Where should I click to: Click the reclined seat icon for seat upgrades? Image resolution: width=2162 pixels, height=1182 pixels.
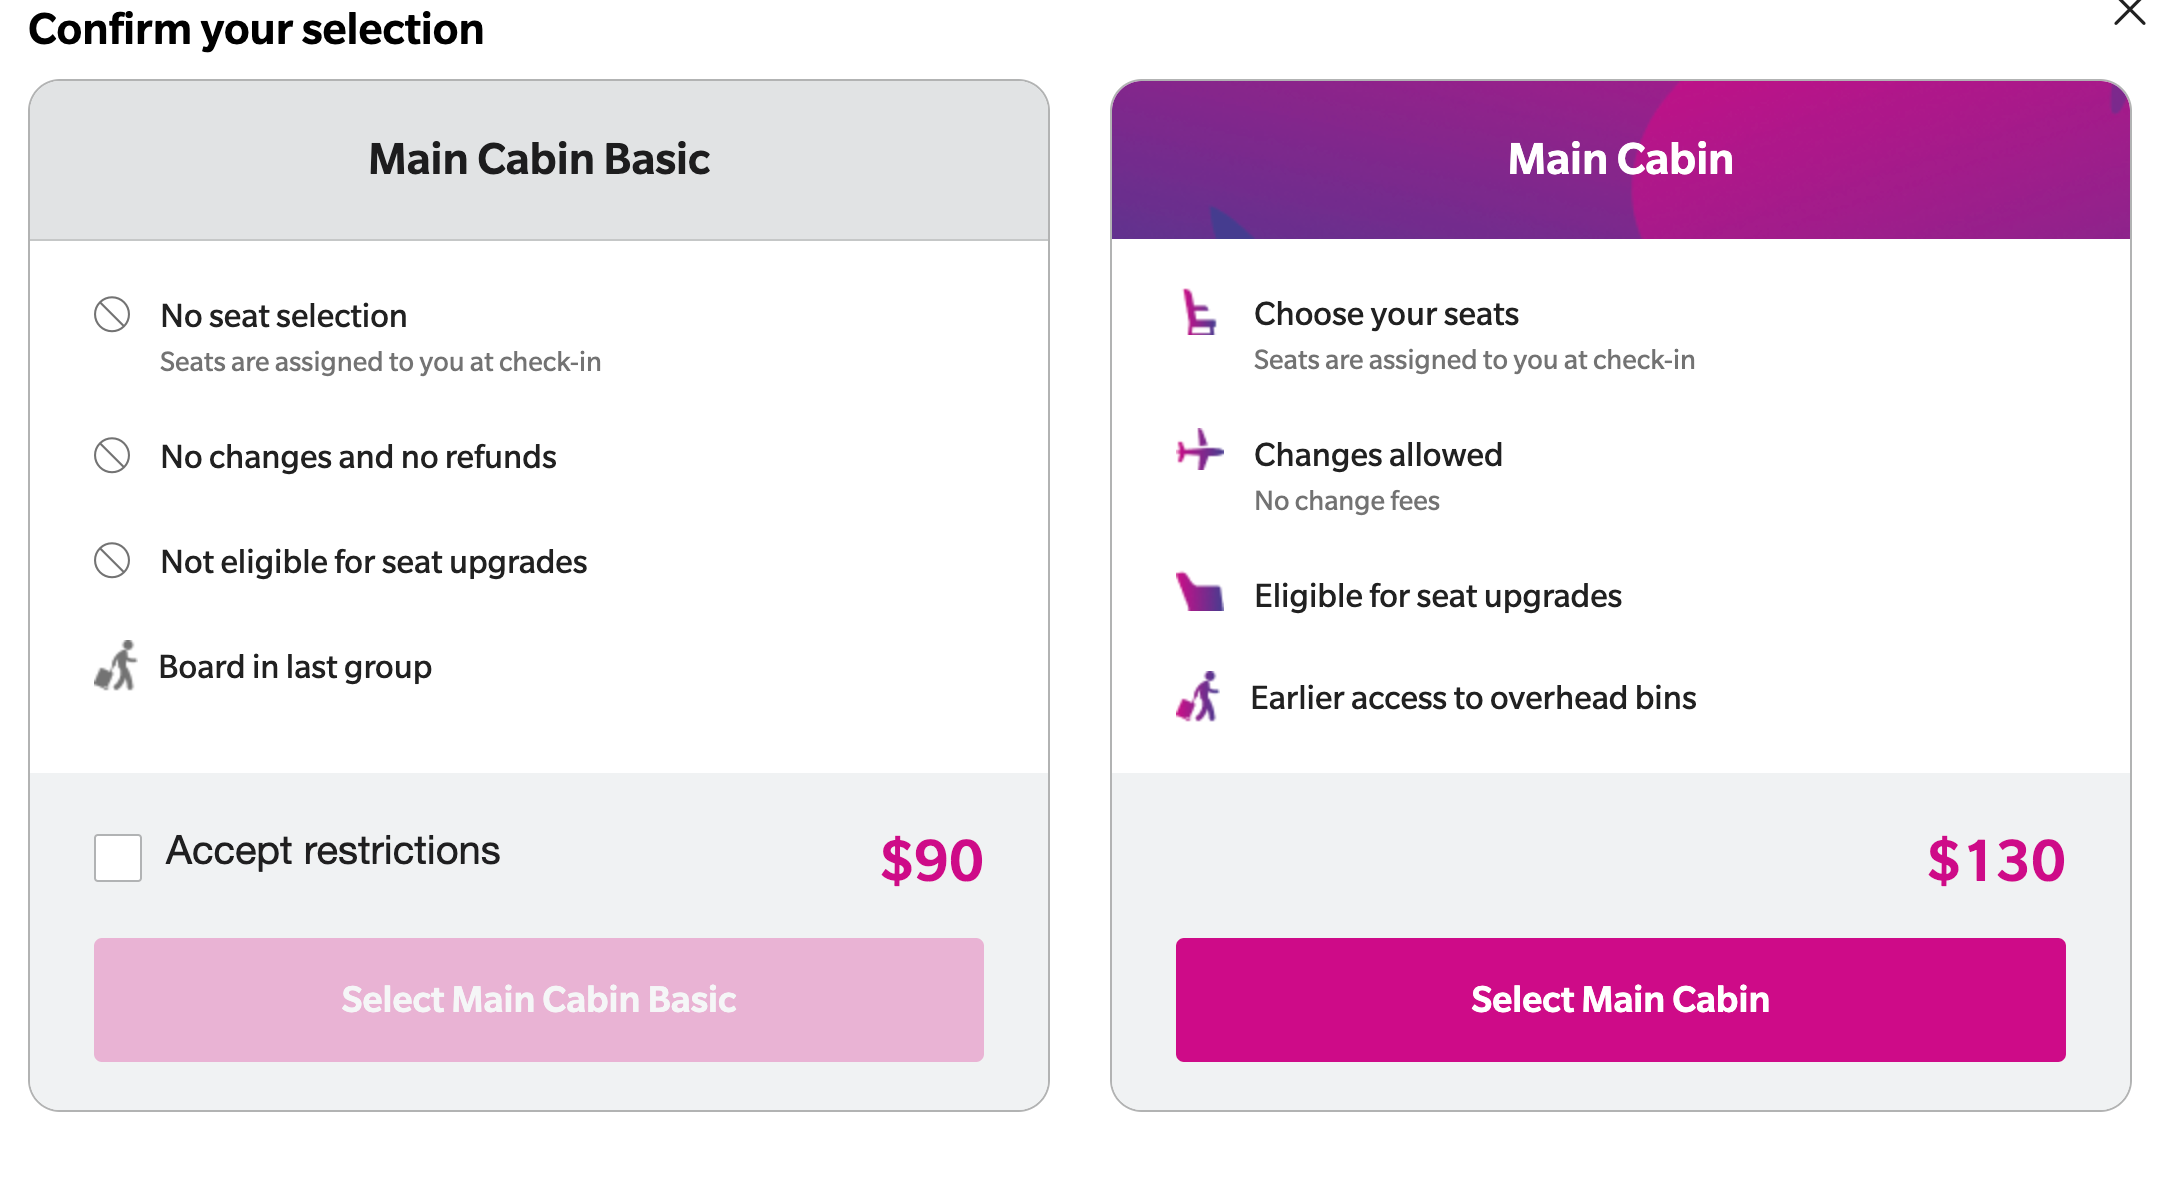pos(1200,593)
